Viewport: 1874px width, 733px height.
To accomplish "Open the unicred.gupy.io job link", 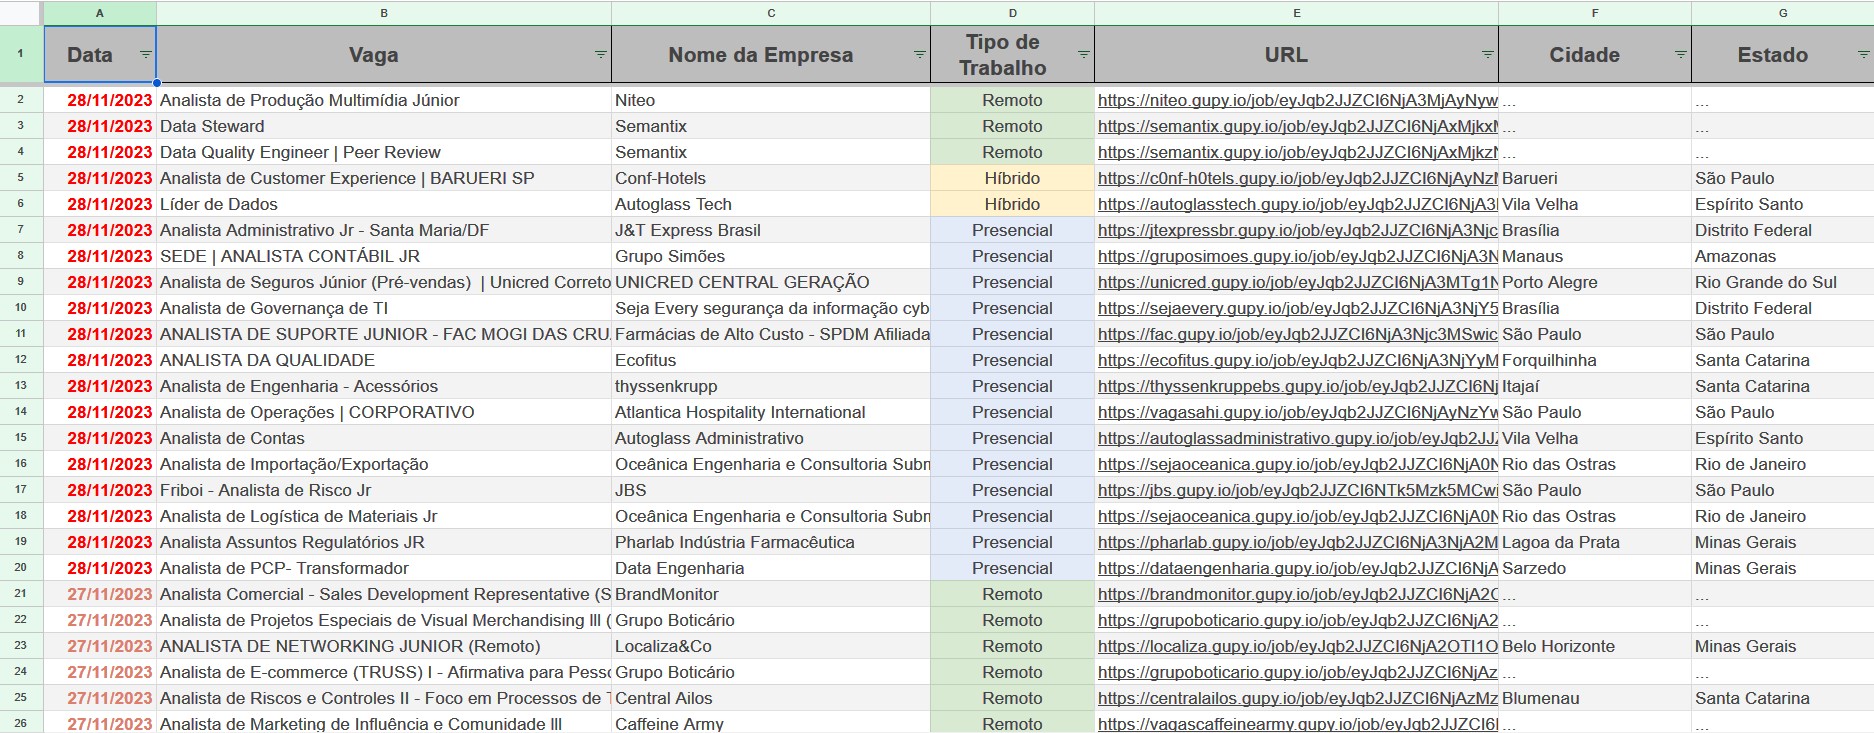I will (1298, 282).
